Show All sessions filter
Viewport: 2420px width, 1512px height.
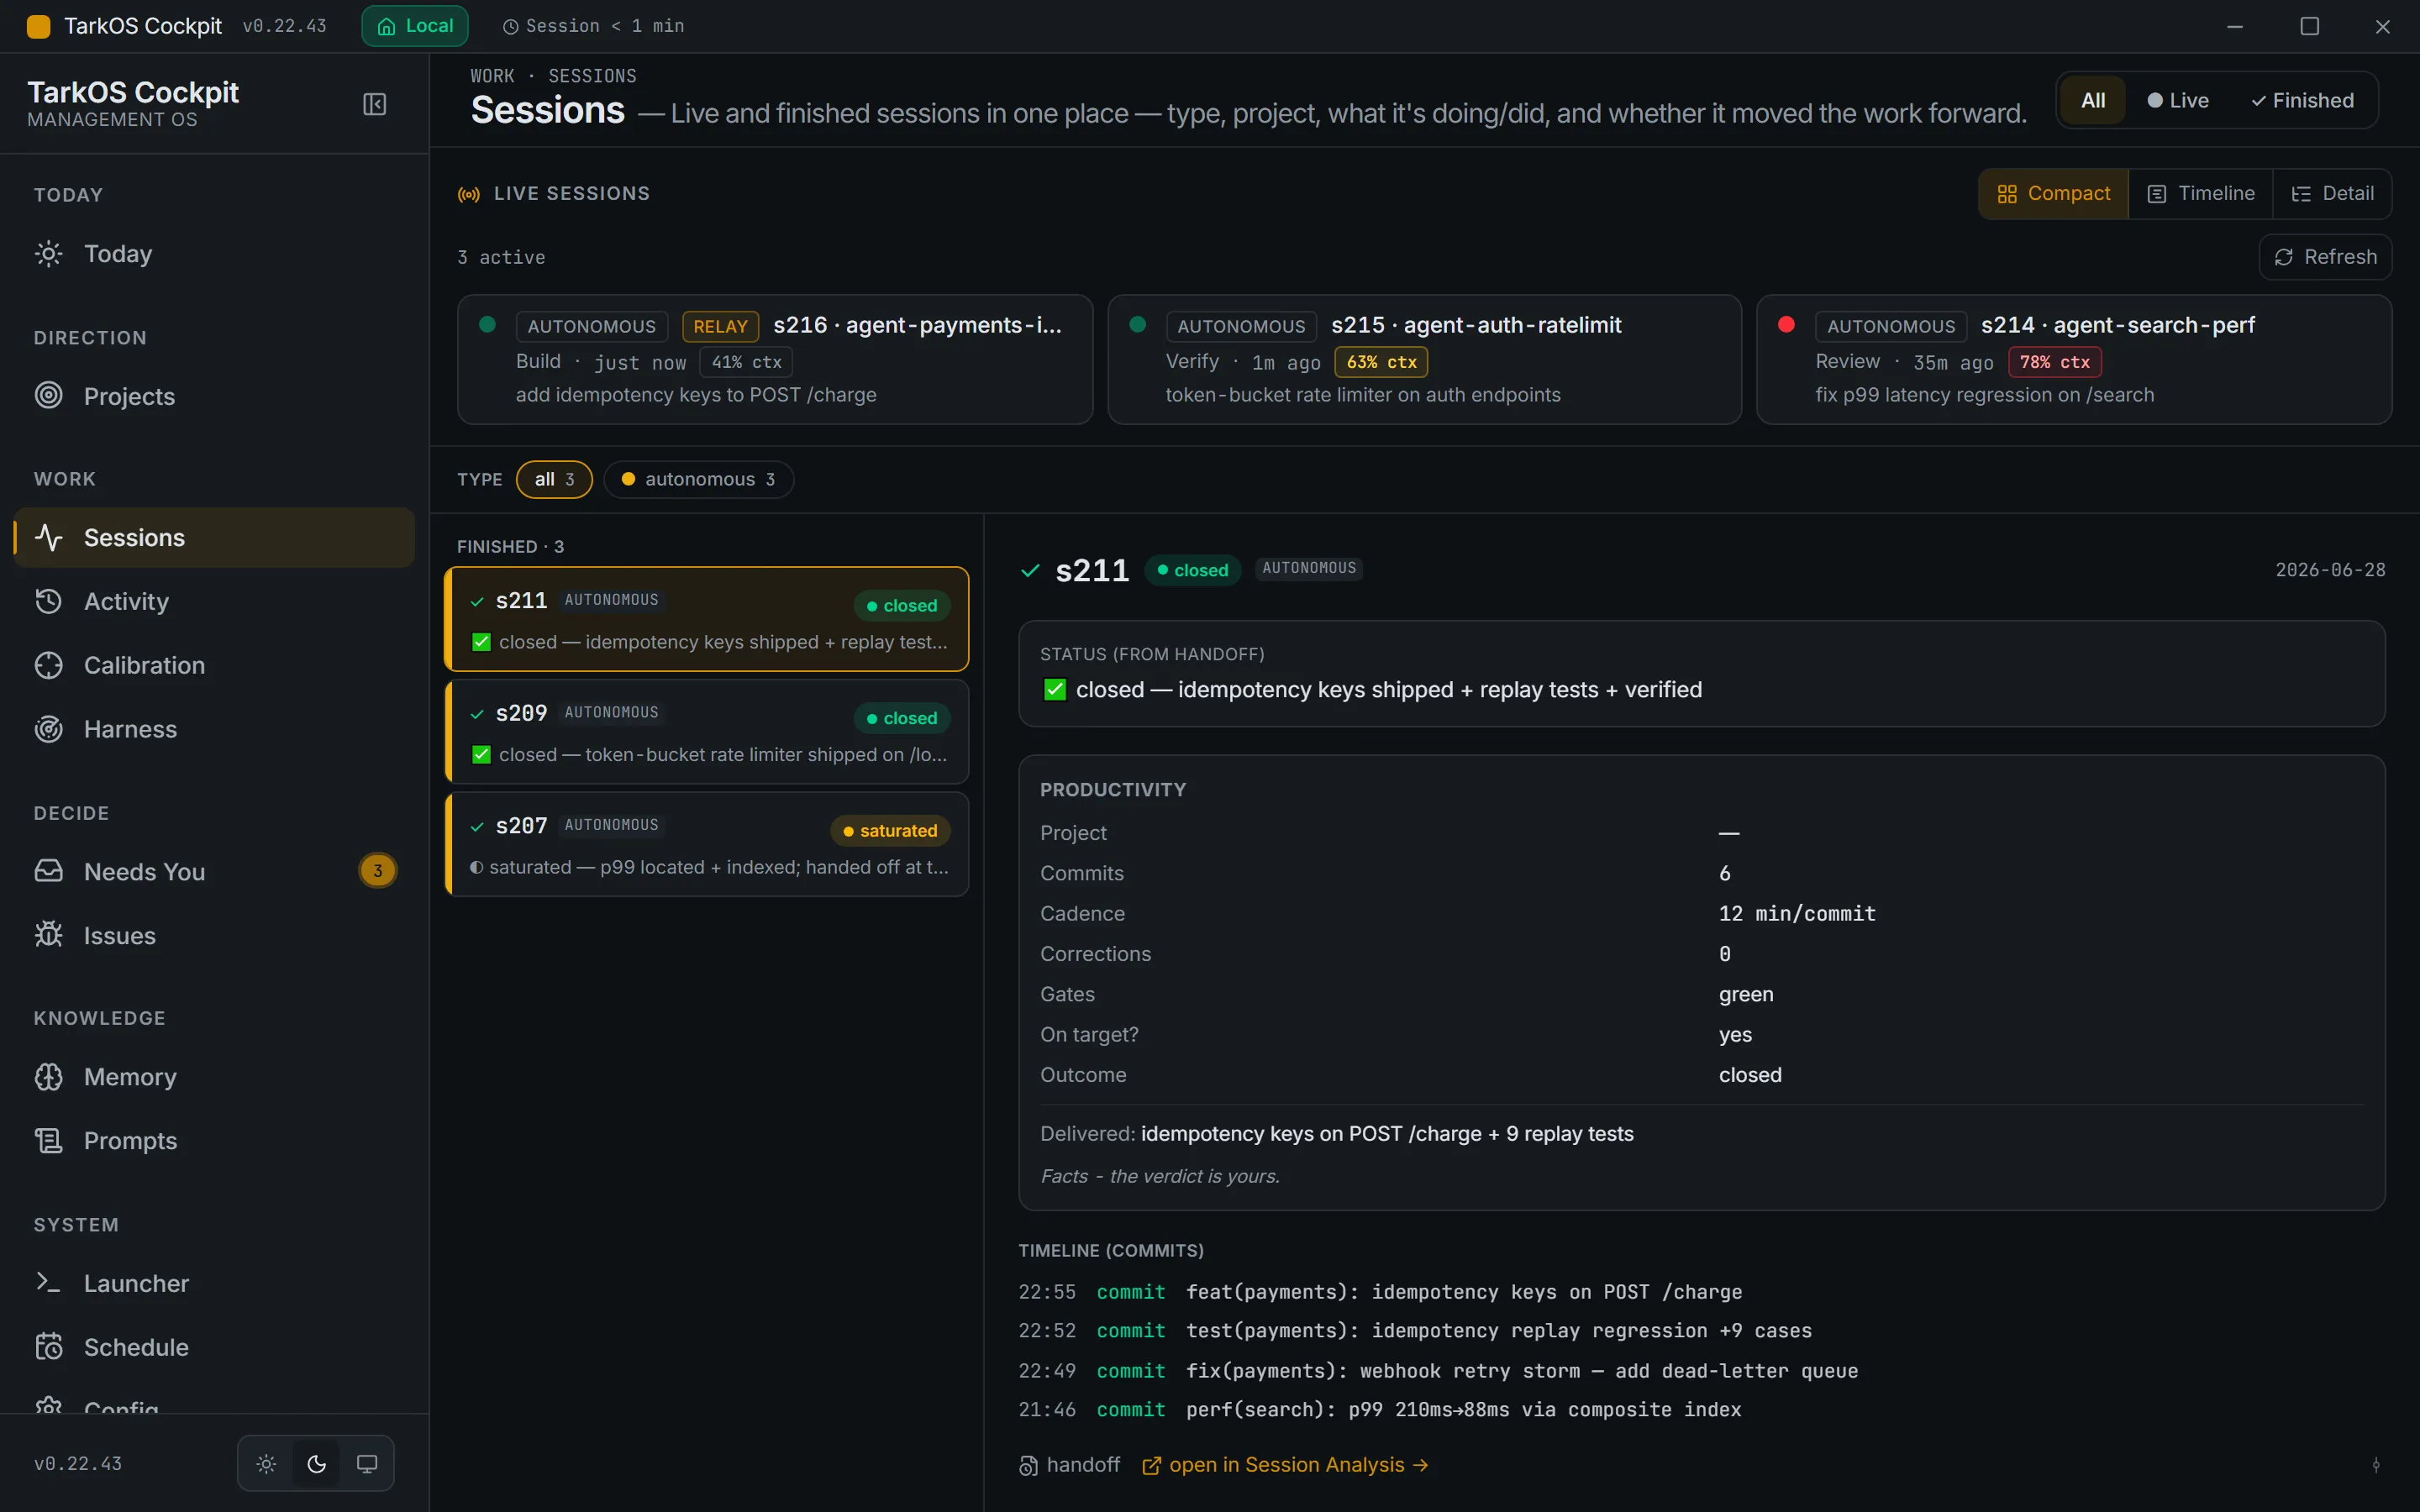coord(2093,100)
